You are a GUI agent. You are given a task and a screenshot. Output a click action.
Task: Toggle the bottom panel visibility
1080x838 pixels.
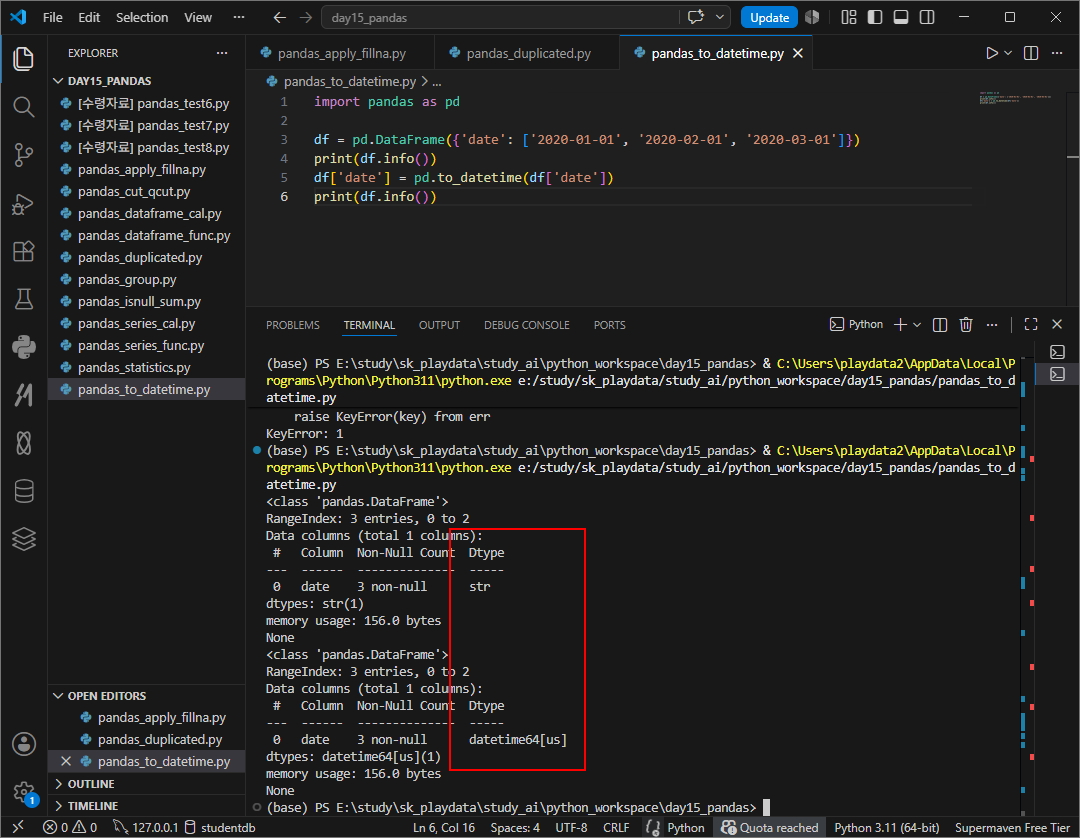pyautogui.click(x=901, y=17)
